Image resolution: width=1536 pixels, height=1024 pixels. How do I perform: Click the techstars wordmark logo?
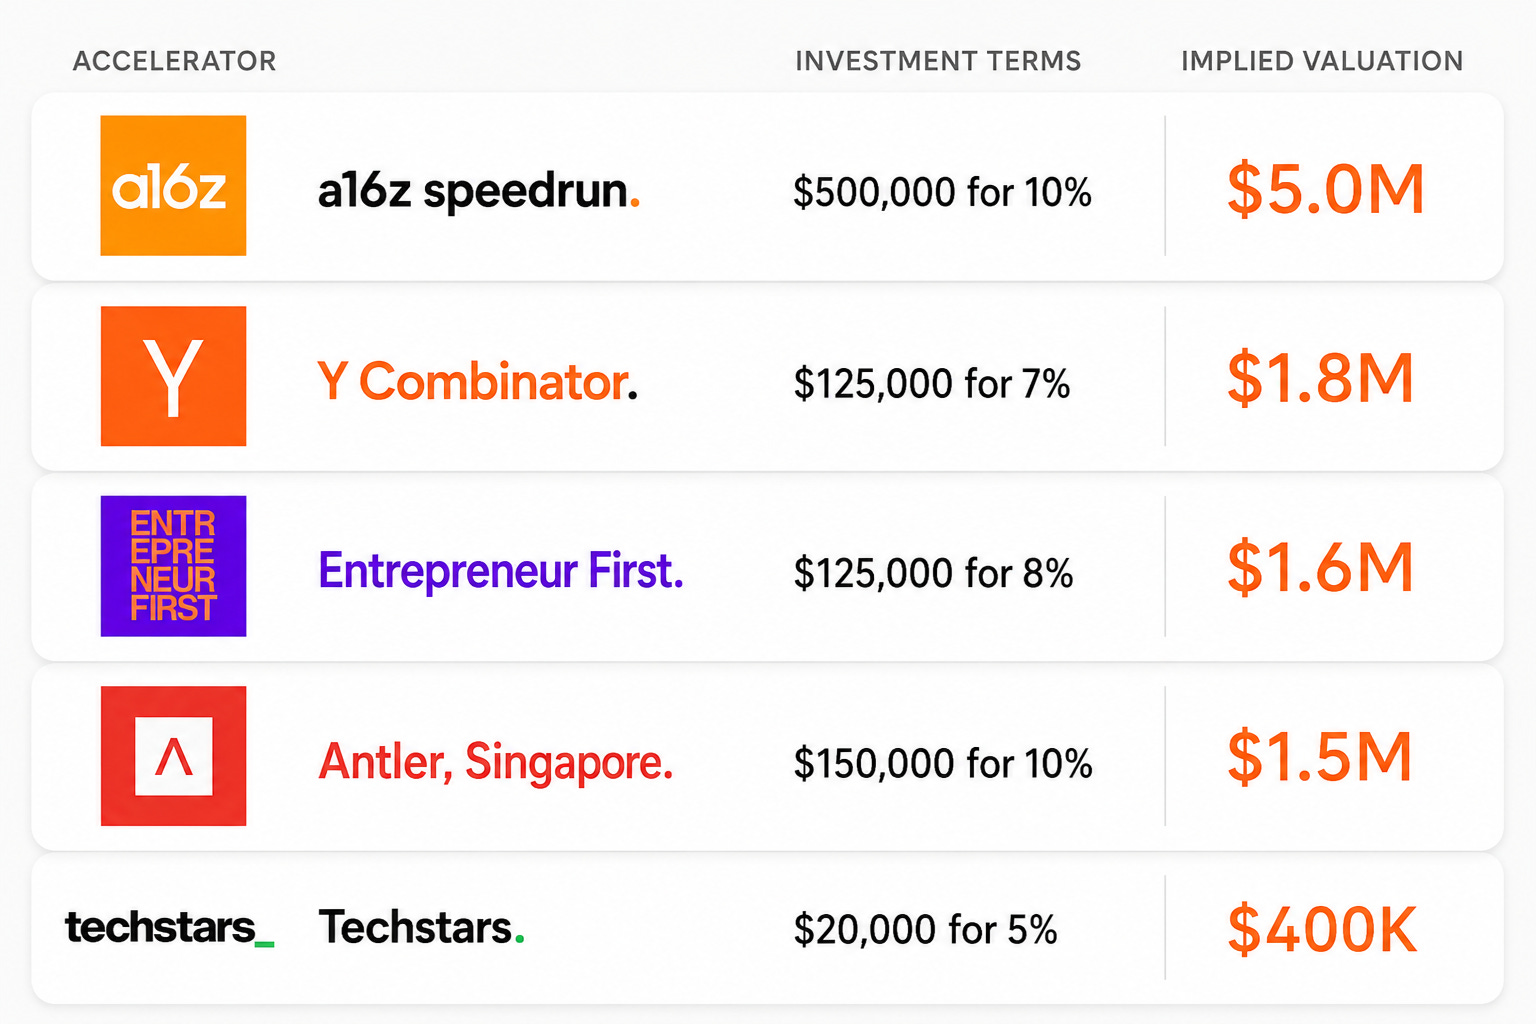[x=170, y=928]
